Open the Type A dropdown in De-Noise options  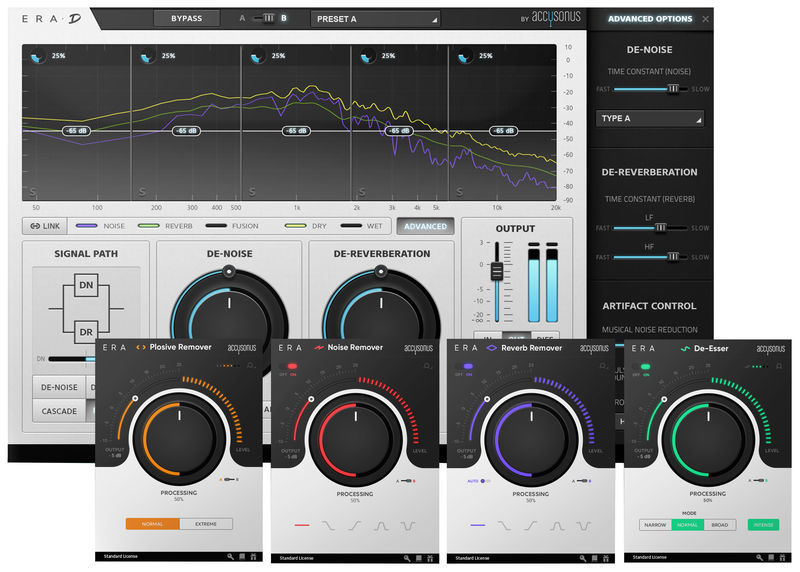click(649, 118)
